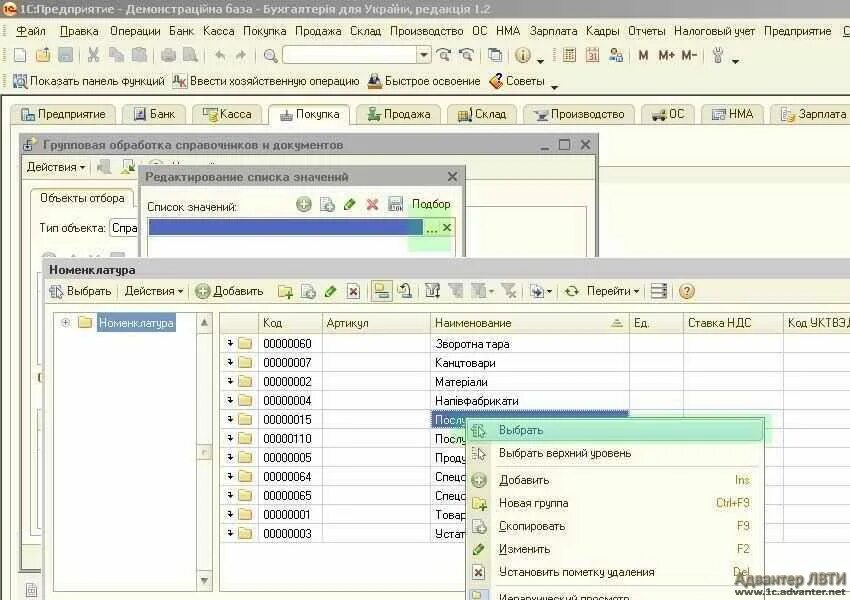Click the Refresh arrows icon in Номенклатура toolbar
Screen dimensions: 850x600
pos(571,292)
